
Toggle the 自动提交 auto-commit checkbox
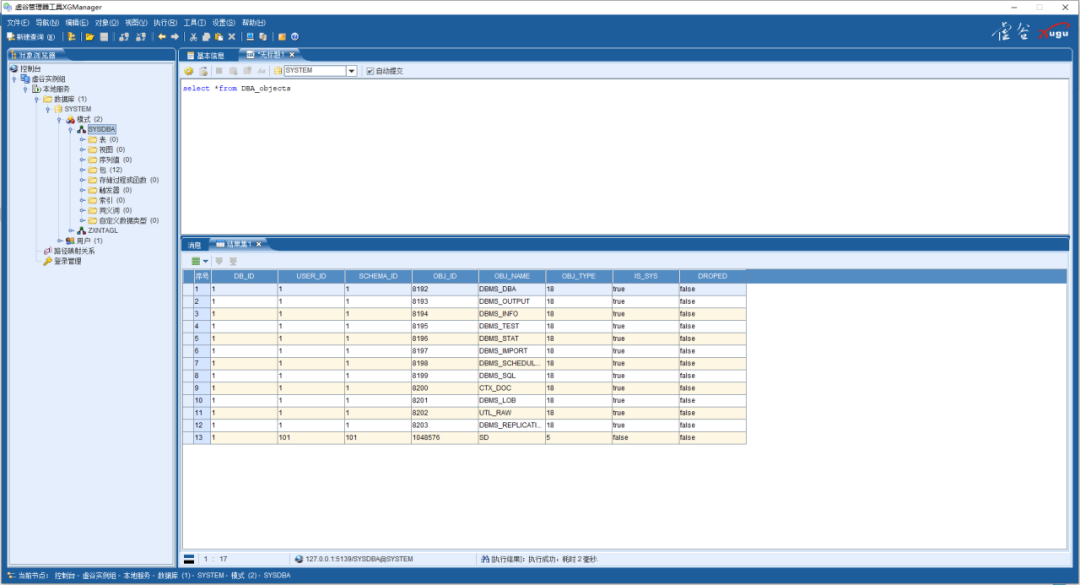point(370,71)
